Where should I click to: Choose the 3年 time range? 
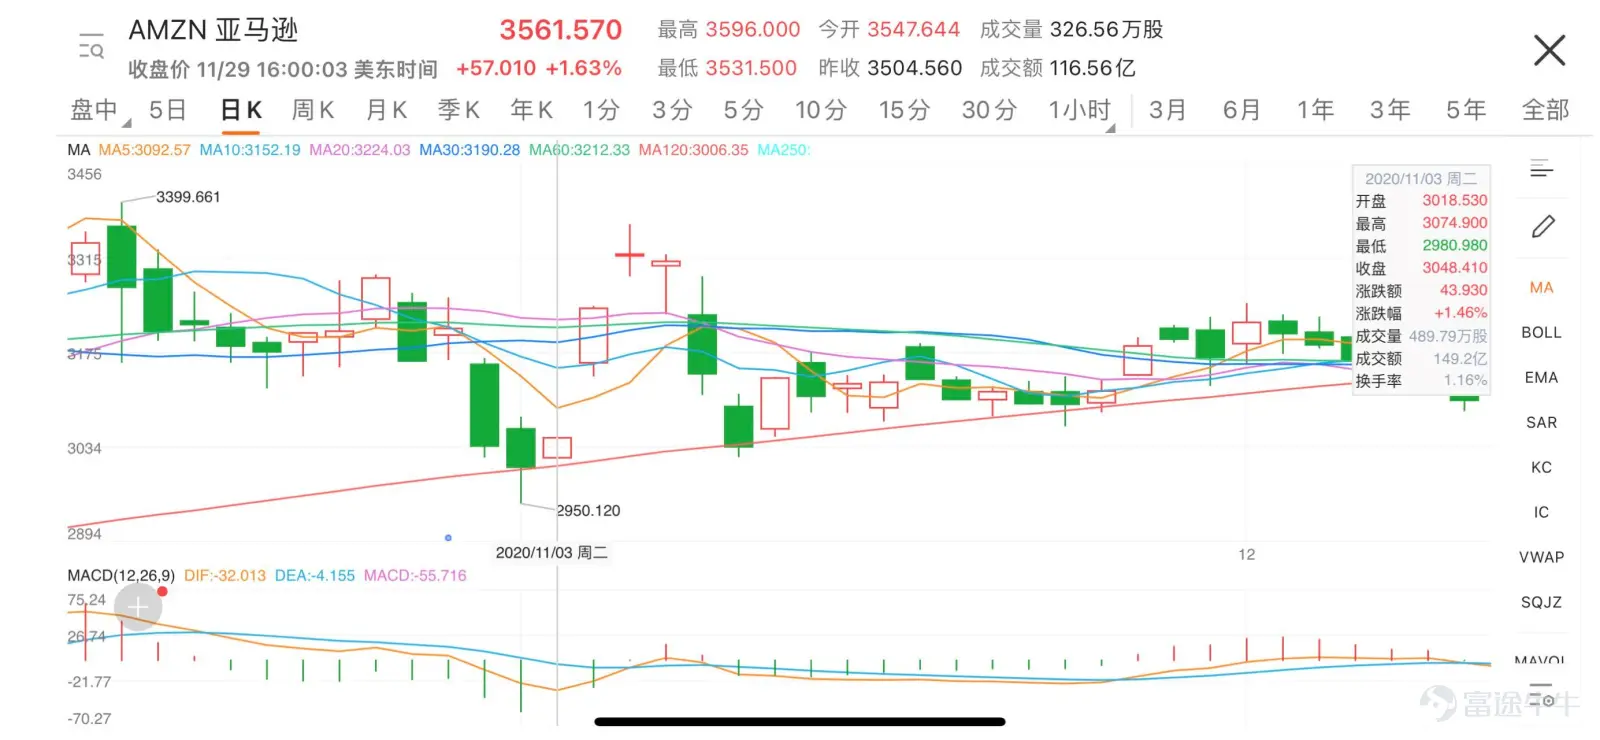point(1390,110)
